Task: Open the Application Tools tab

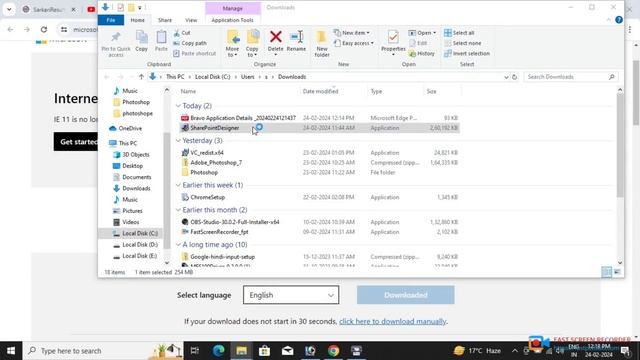Action: pos(232,20)
